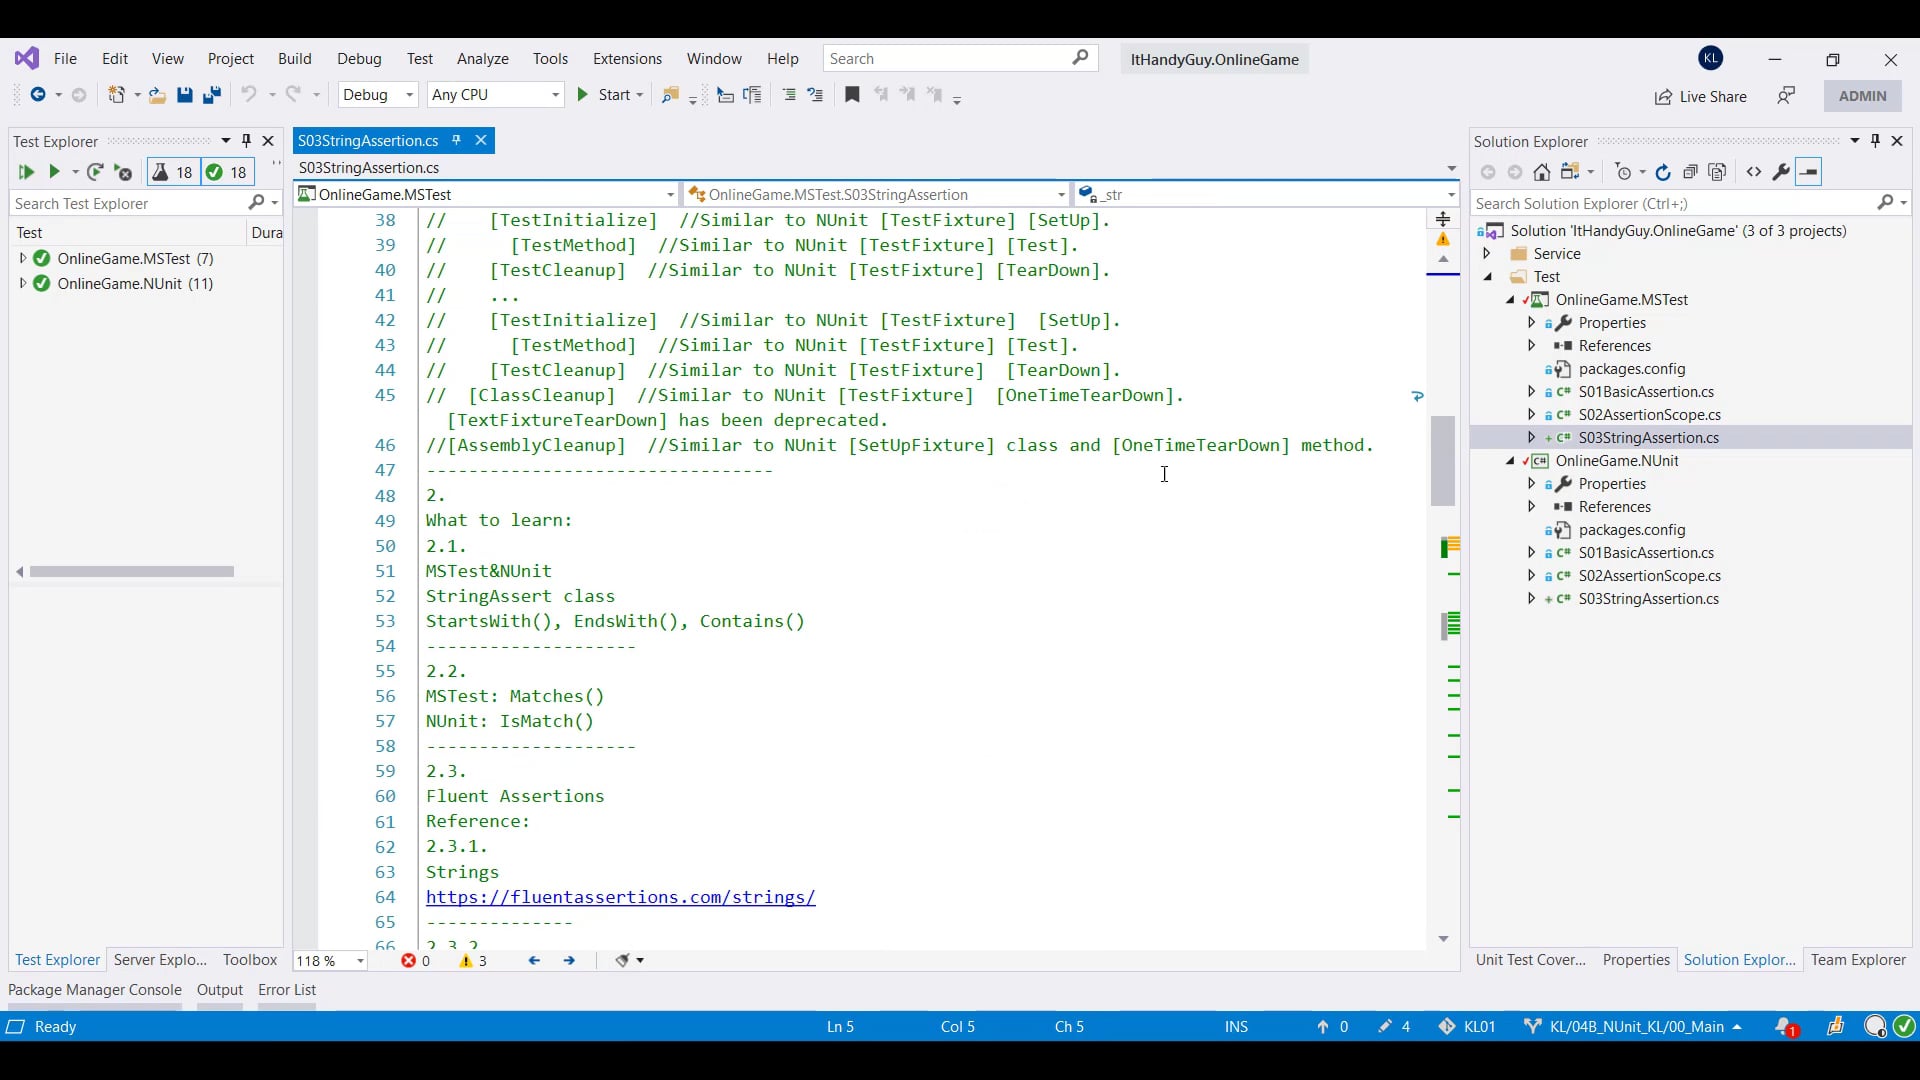Expand the Service solution folder
This screenshot has width=1920, height=1080.
point(1487,254)
